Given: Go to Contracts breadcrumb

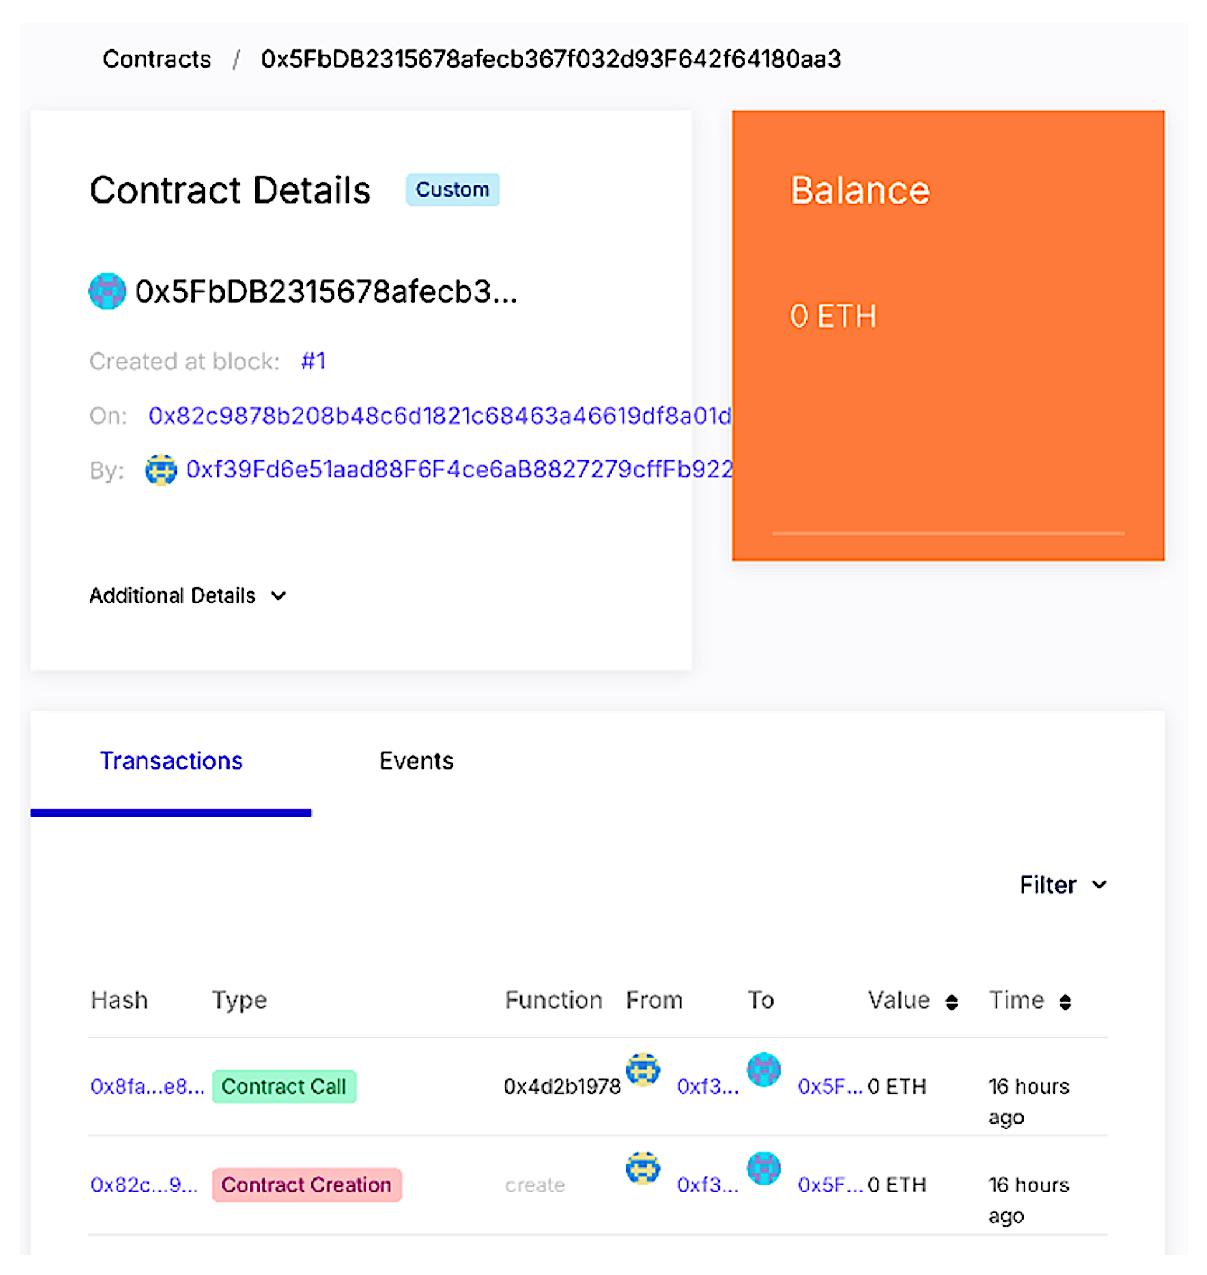Looking at the screenshot, I should point(157,59).
